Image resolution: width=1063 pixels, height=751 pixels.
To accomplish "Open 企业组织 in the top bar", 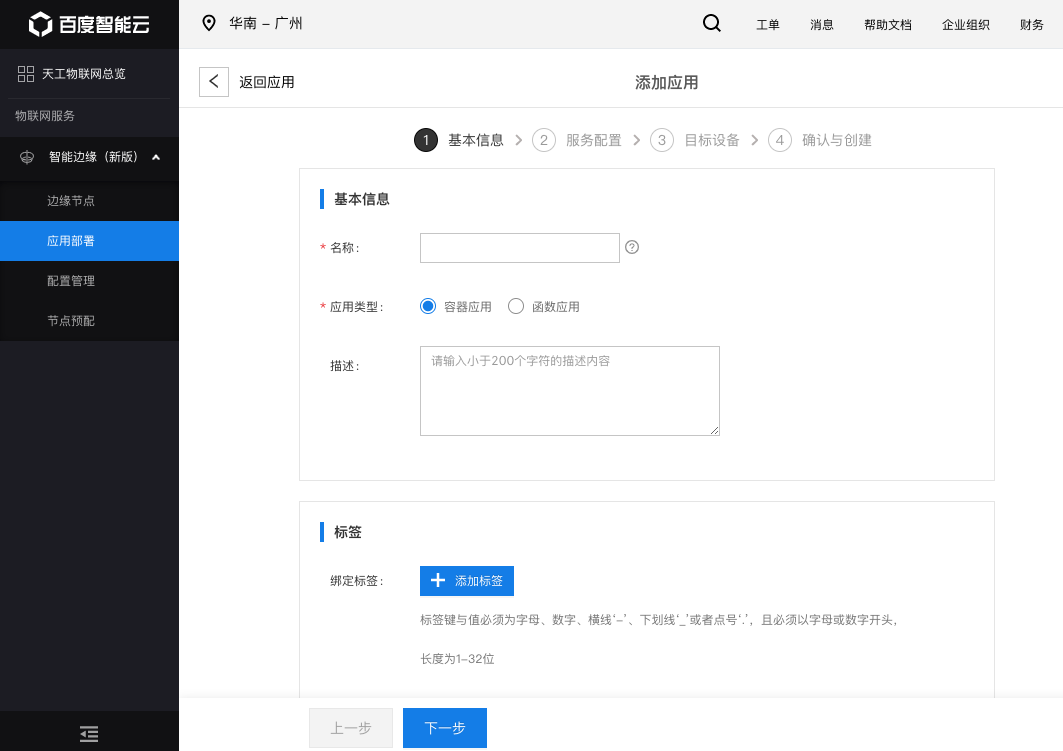I will 965,25.
